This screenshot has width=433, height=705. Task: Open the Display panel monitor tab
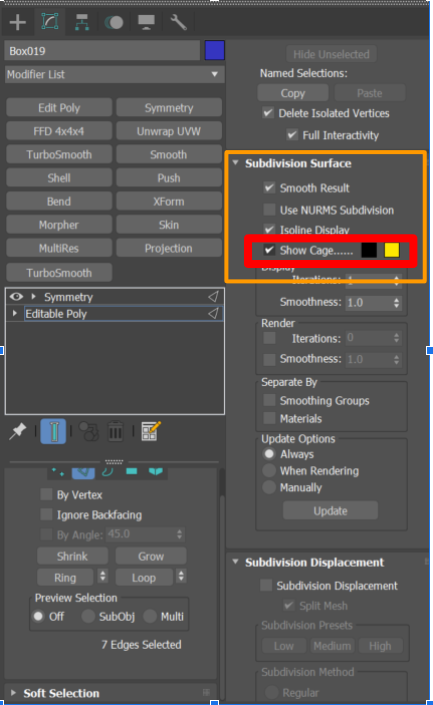(x=146, y=22)
